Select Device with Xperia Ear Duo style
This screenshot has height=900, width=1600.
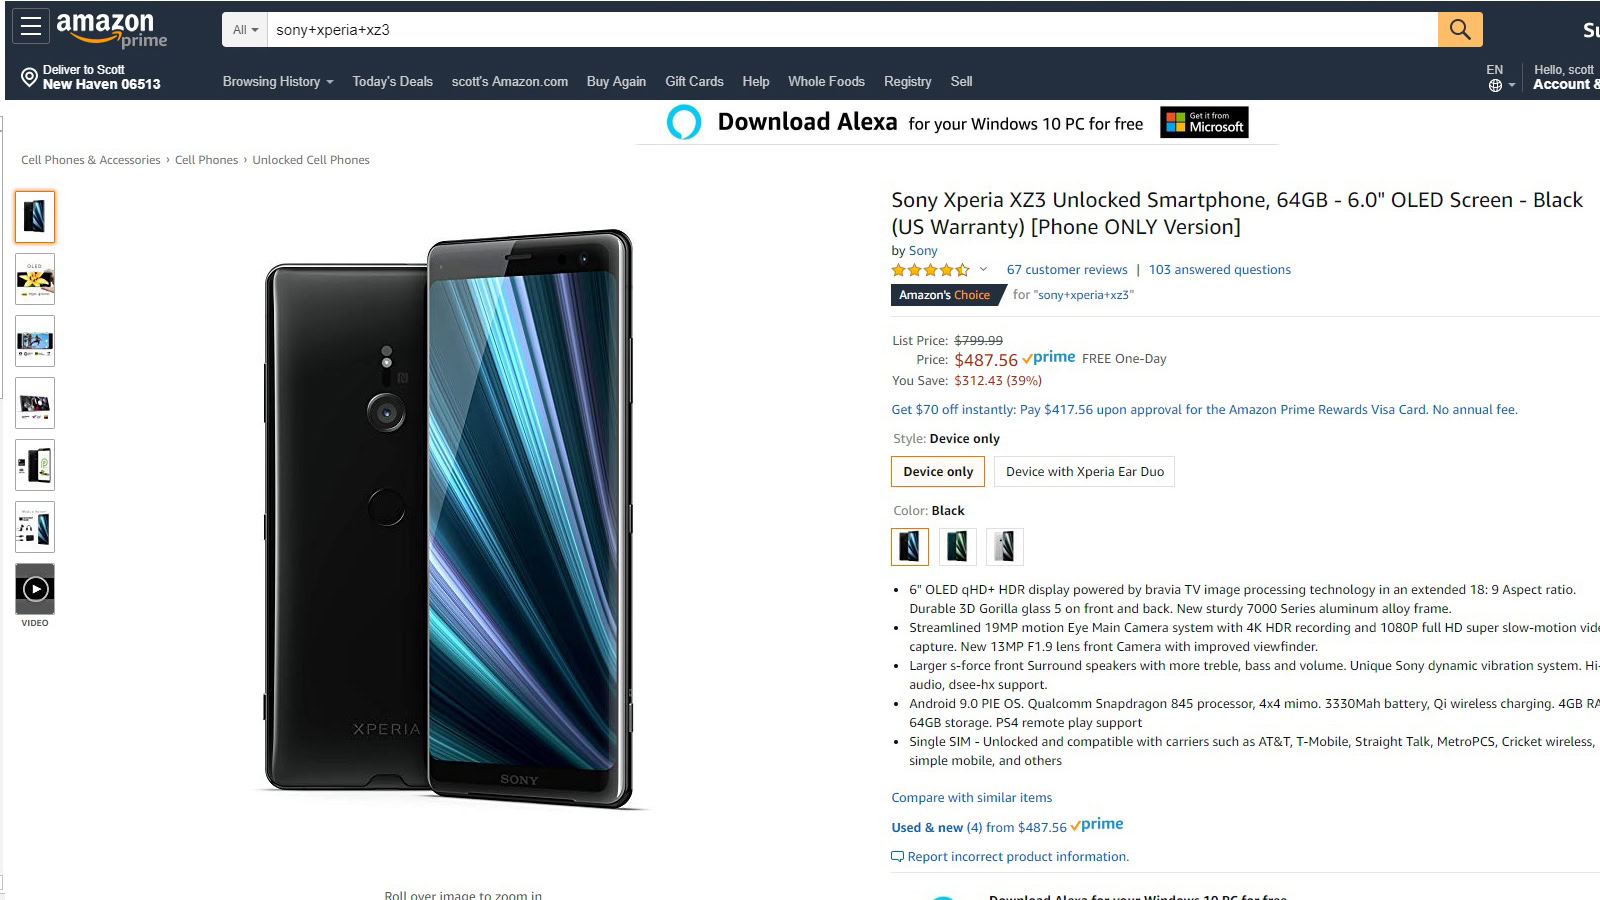[1084, 472]
